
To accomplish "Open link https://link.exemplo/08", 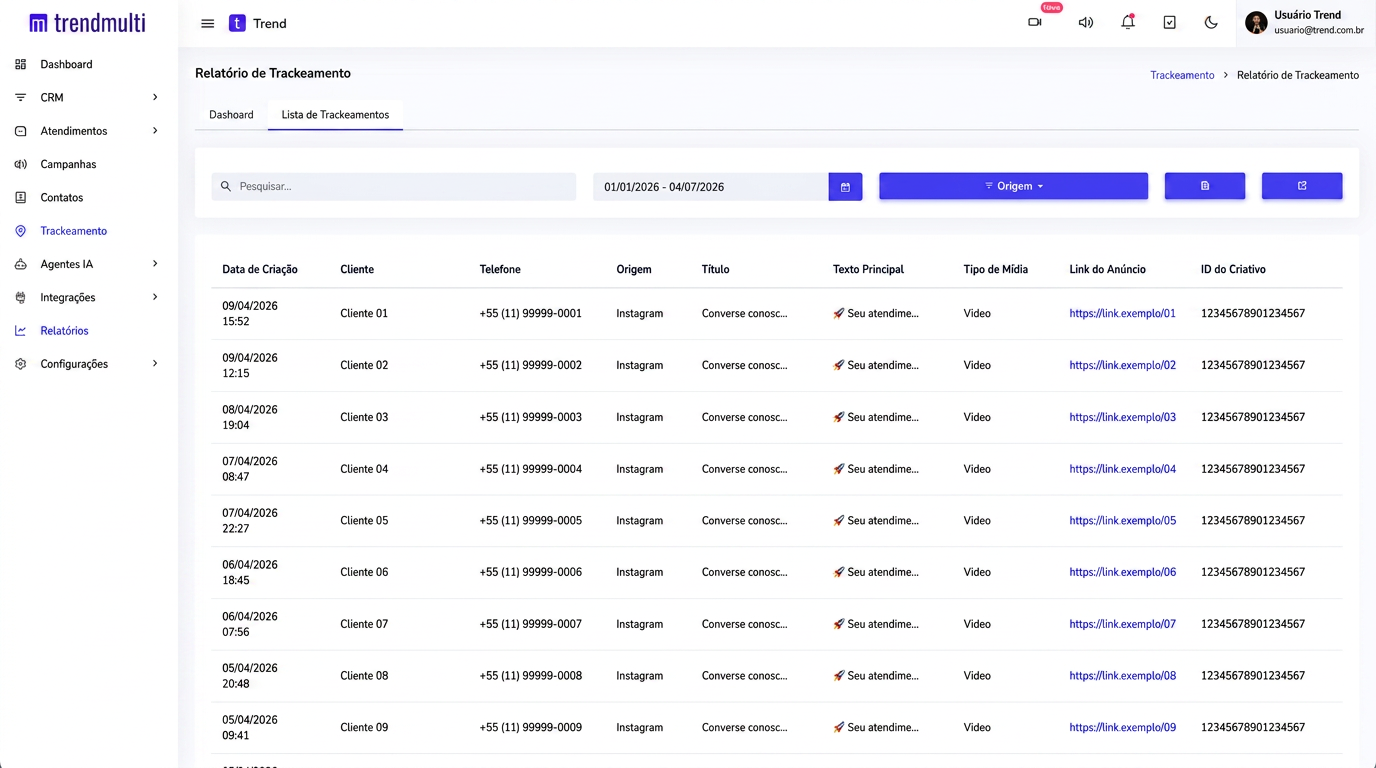I will pos(1122,676).
